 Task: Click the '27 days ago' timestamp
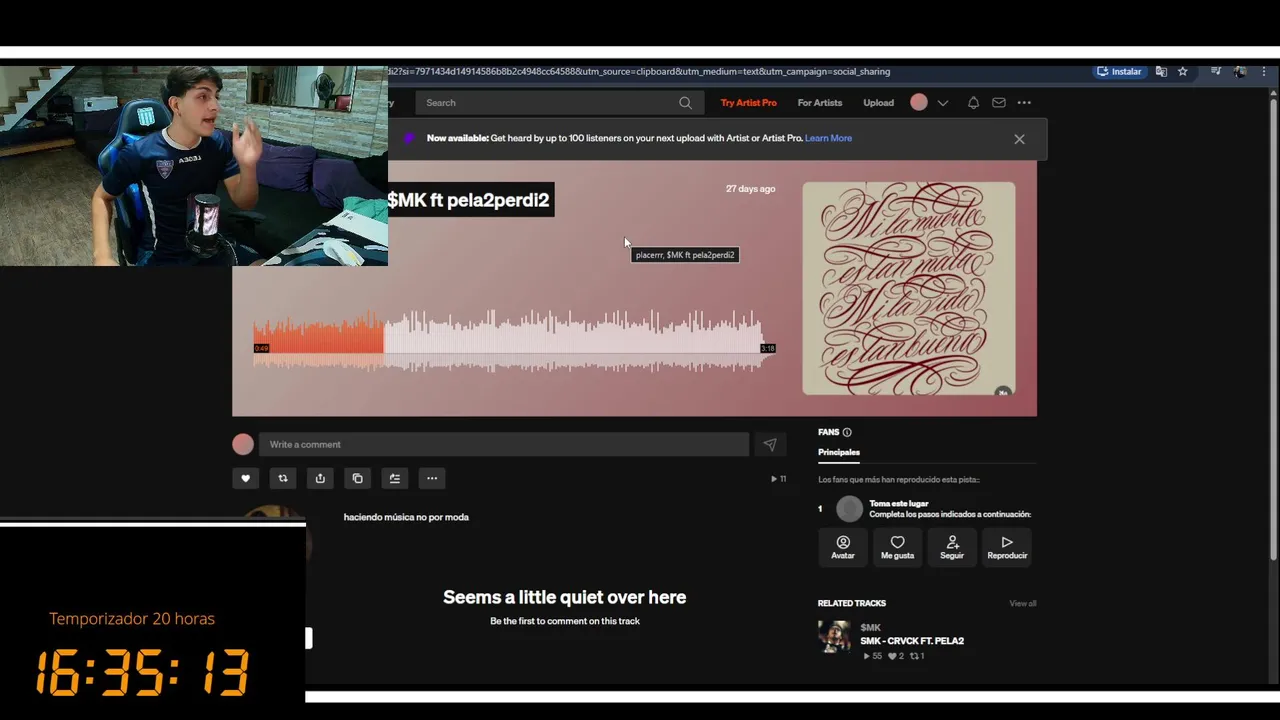tap(750, 189)
